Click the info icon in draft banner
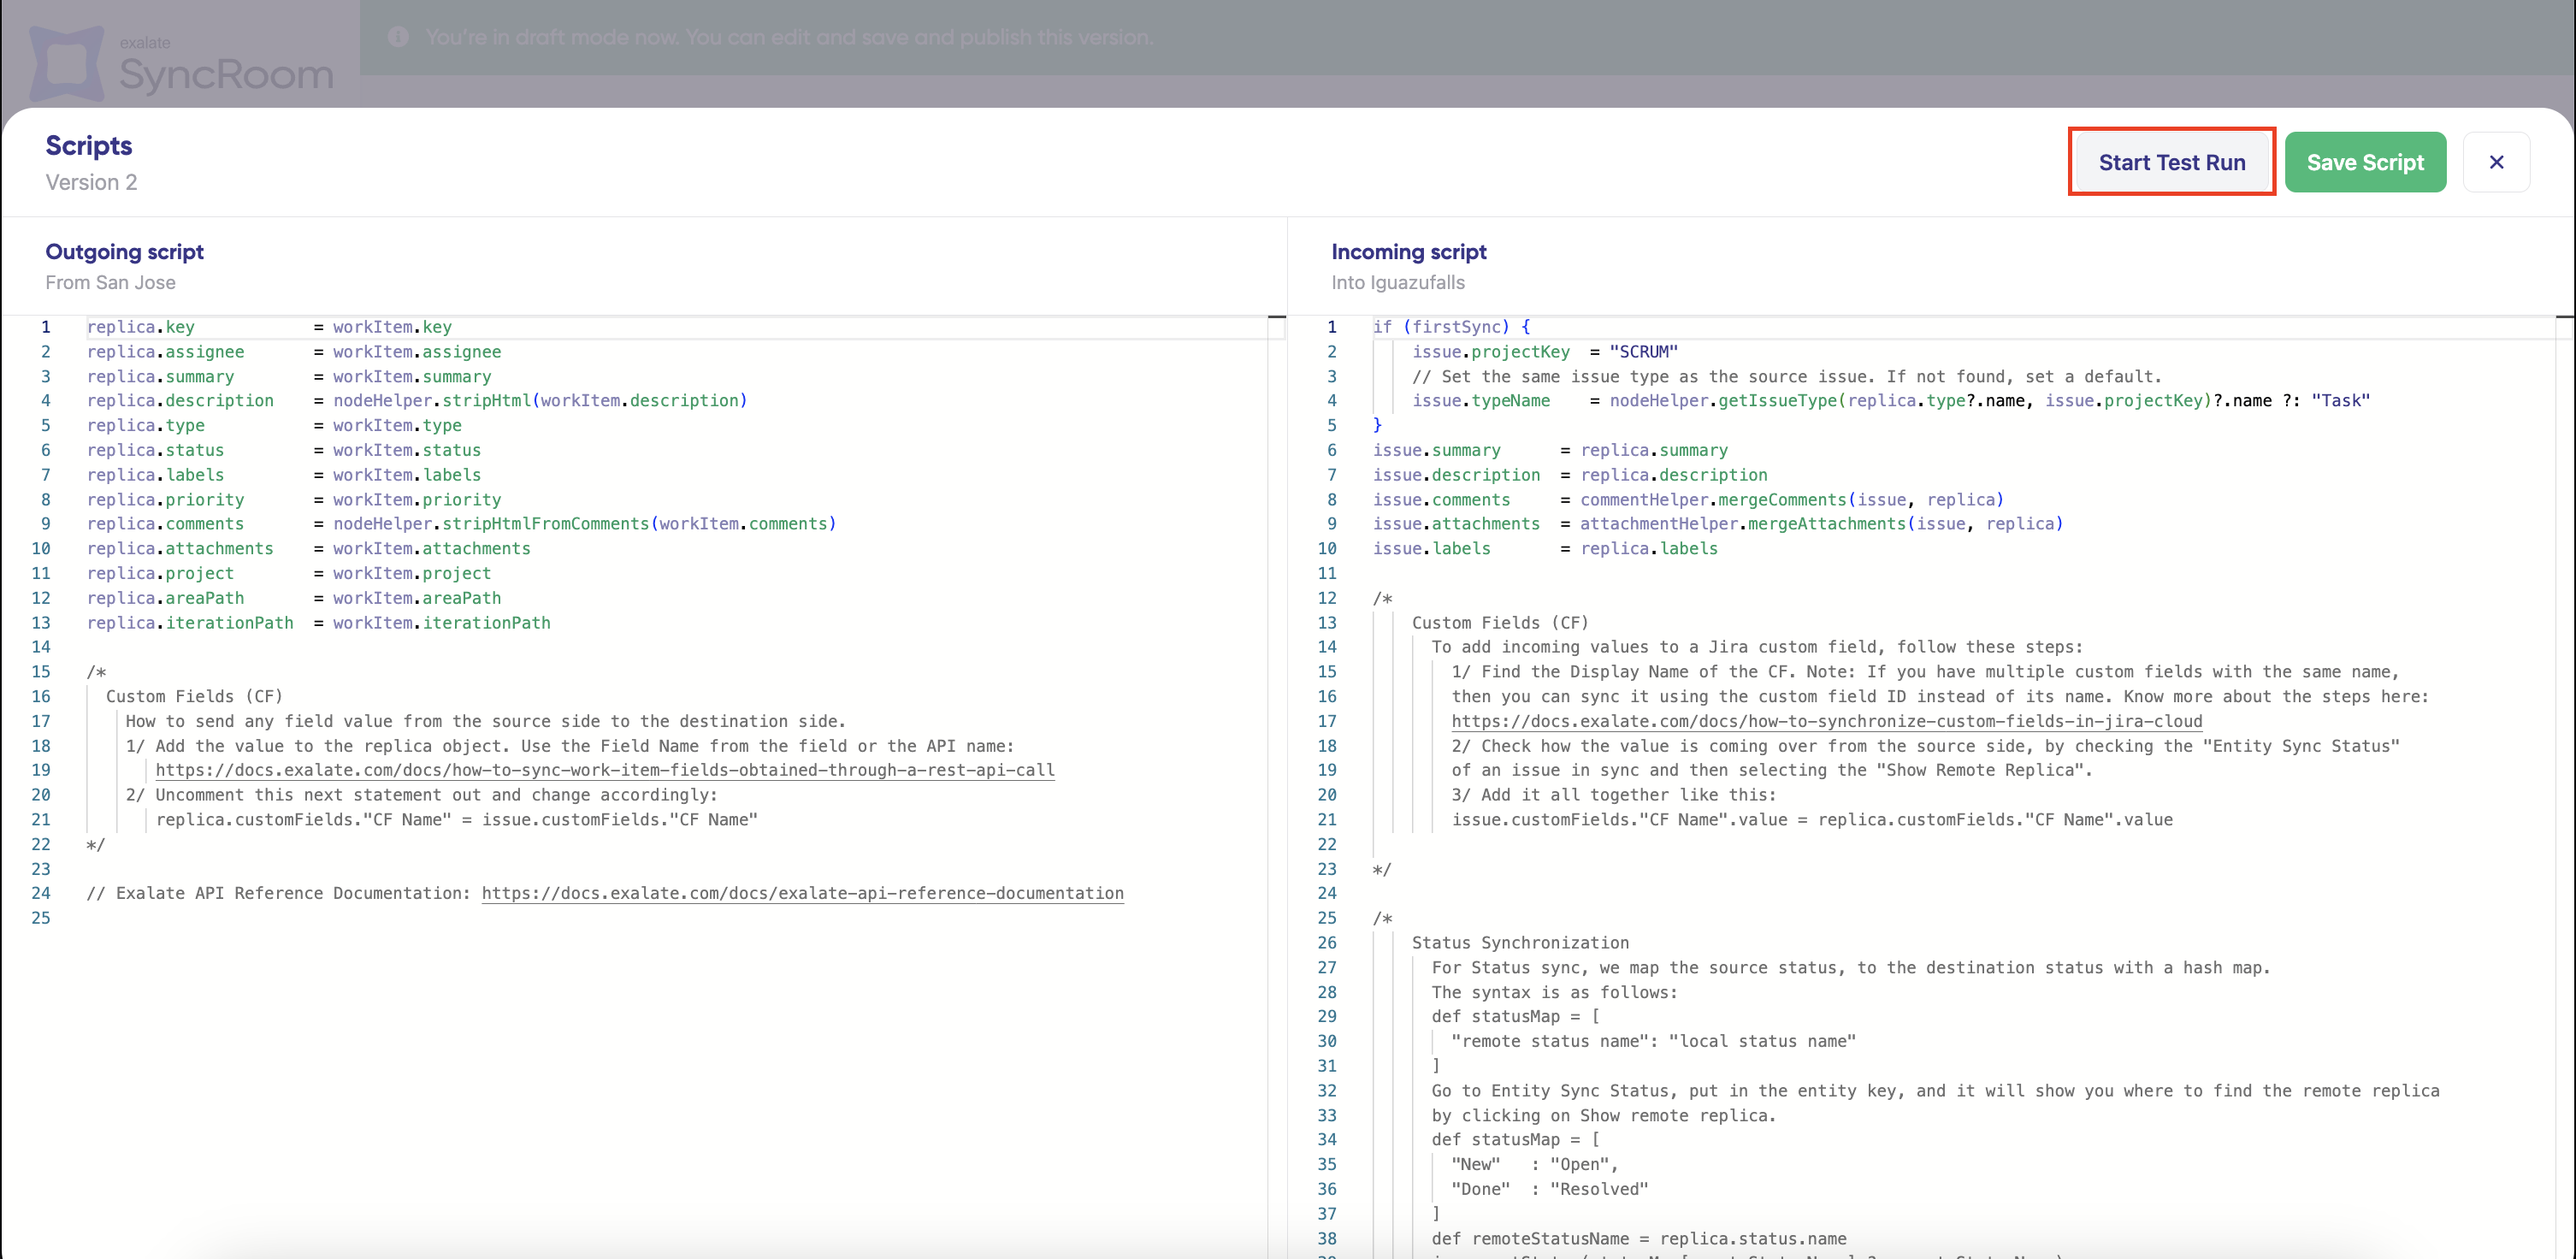The width and height of the screenshot is (2576, 1259). coord(398,37)
